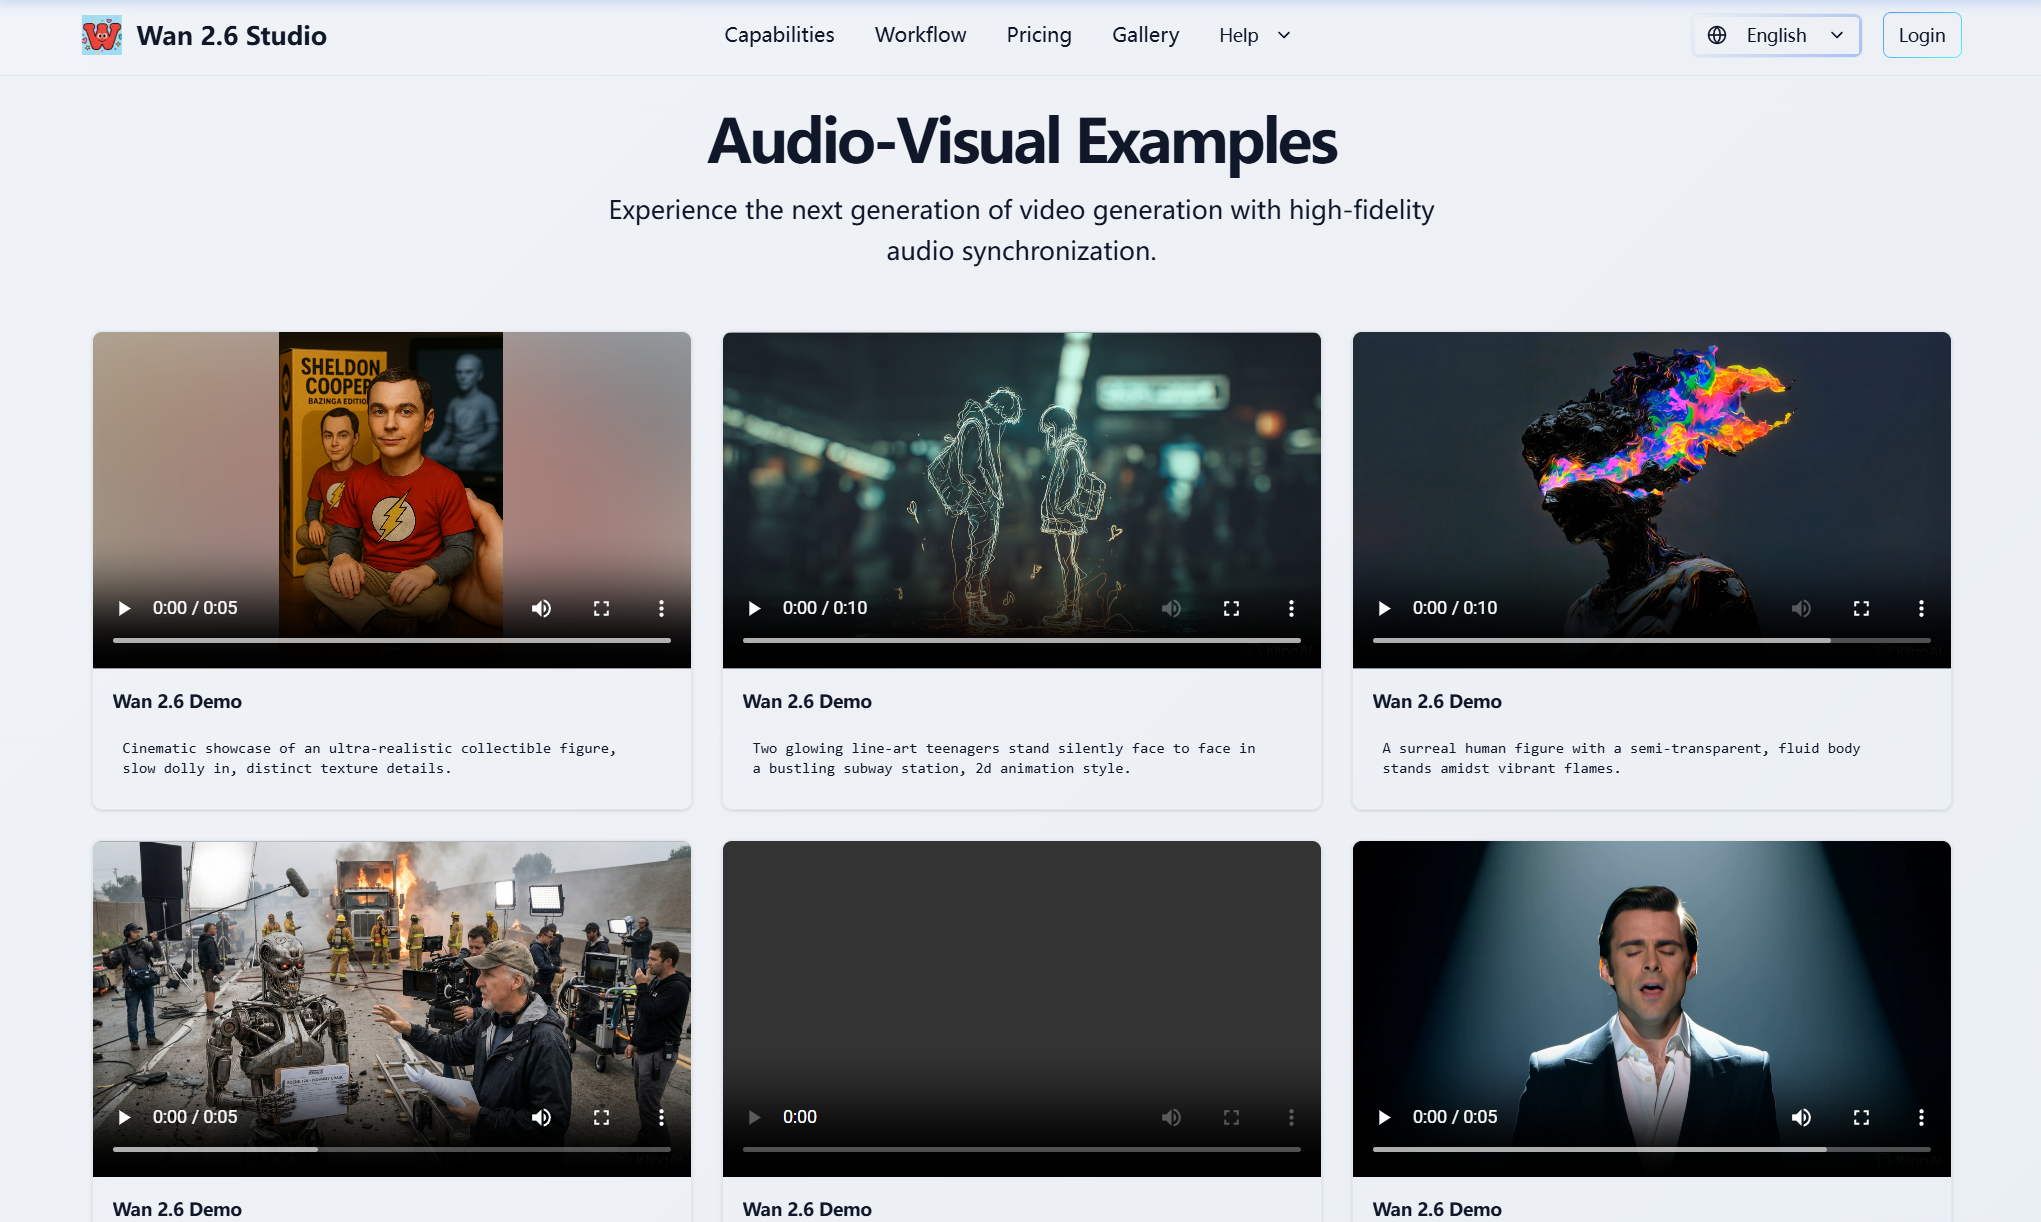The height and width of the screenshot is (1222, 2041).
Task: Seek the singing man video progress bar
Action: [x=1652, y=1149]
